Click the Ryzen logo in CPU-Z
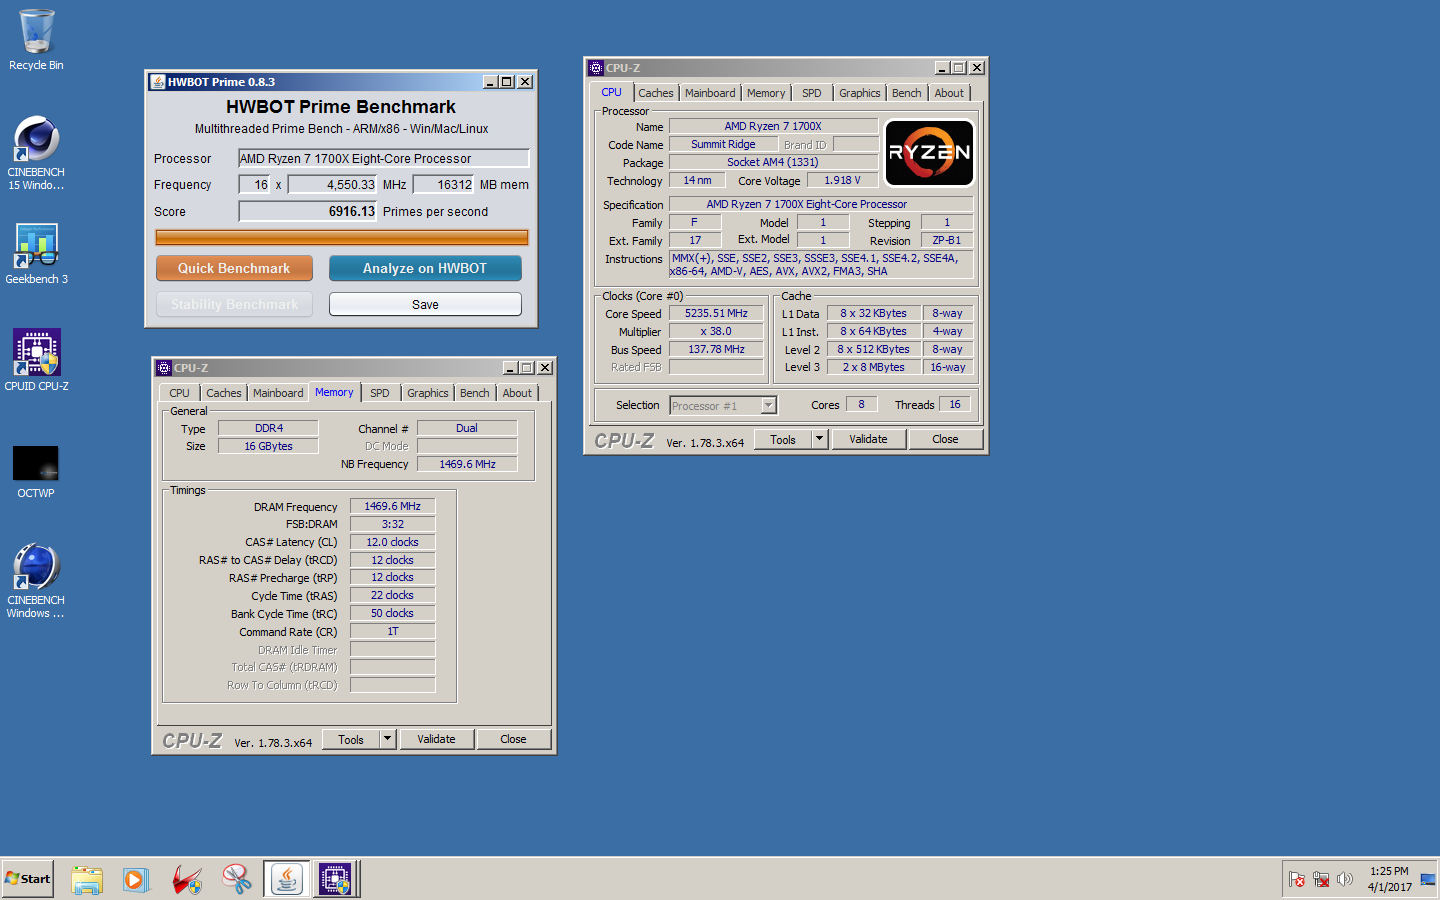 929,152
